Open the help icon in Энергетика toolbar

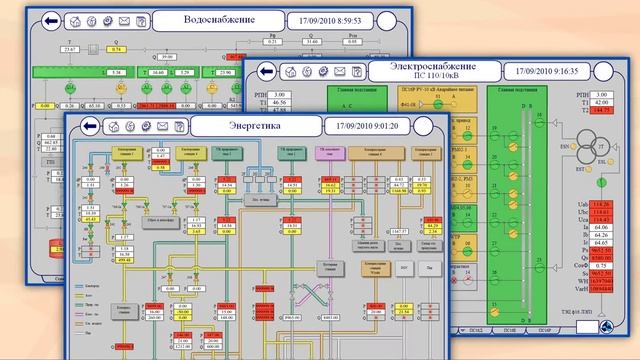(x=179, y=127)
